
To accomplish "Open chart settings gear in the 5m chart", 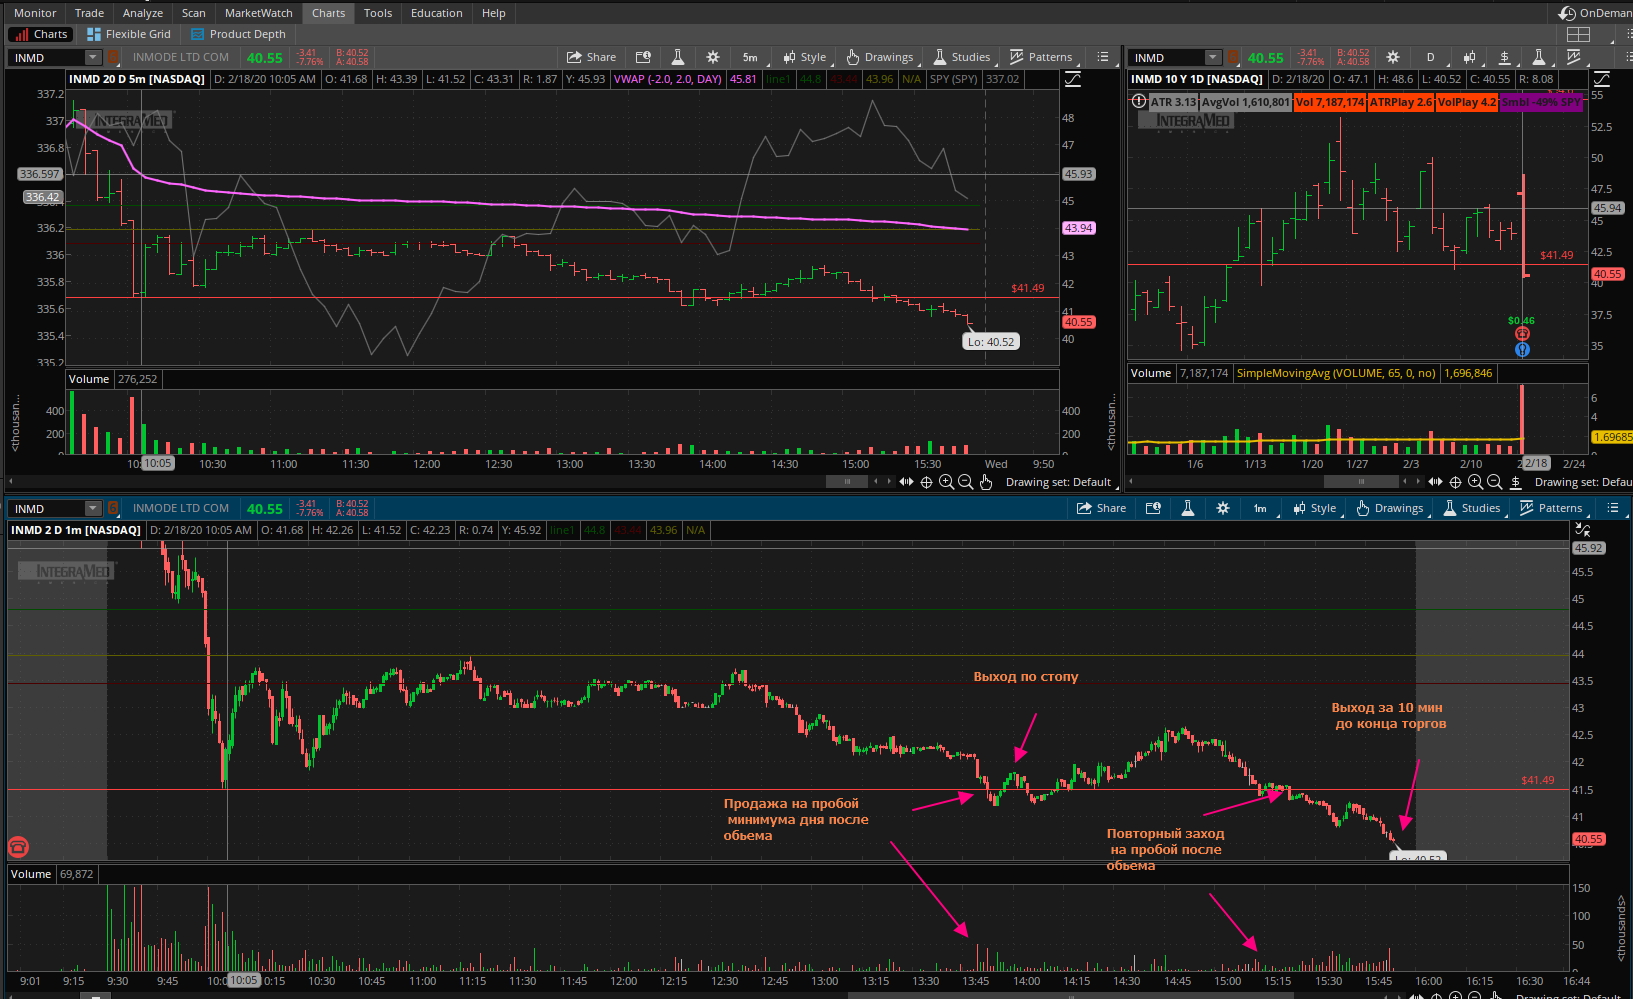I will click(713, 57).
